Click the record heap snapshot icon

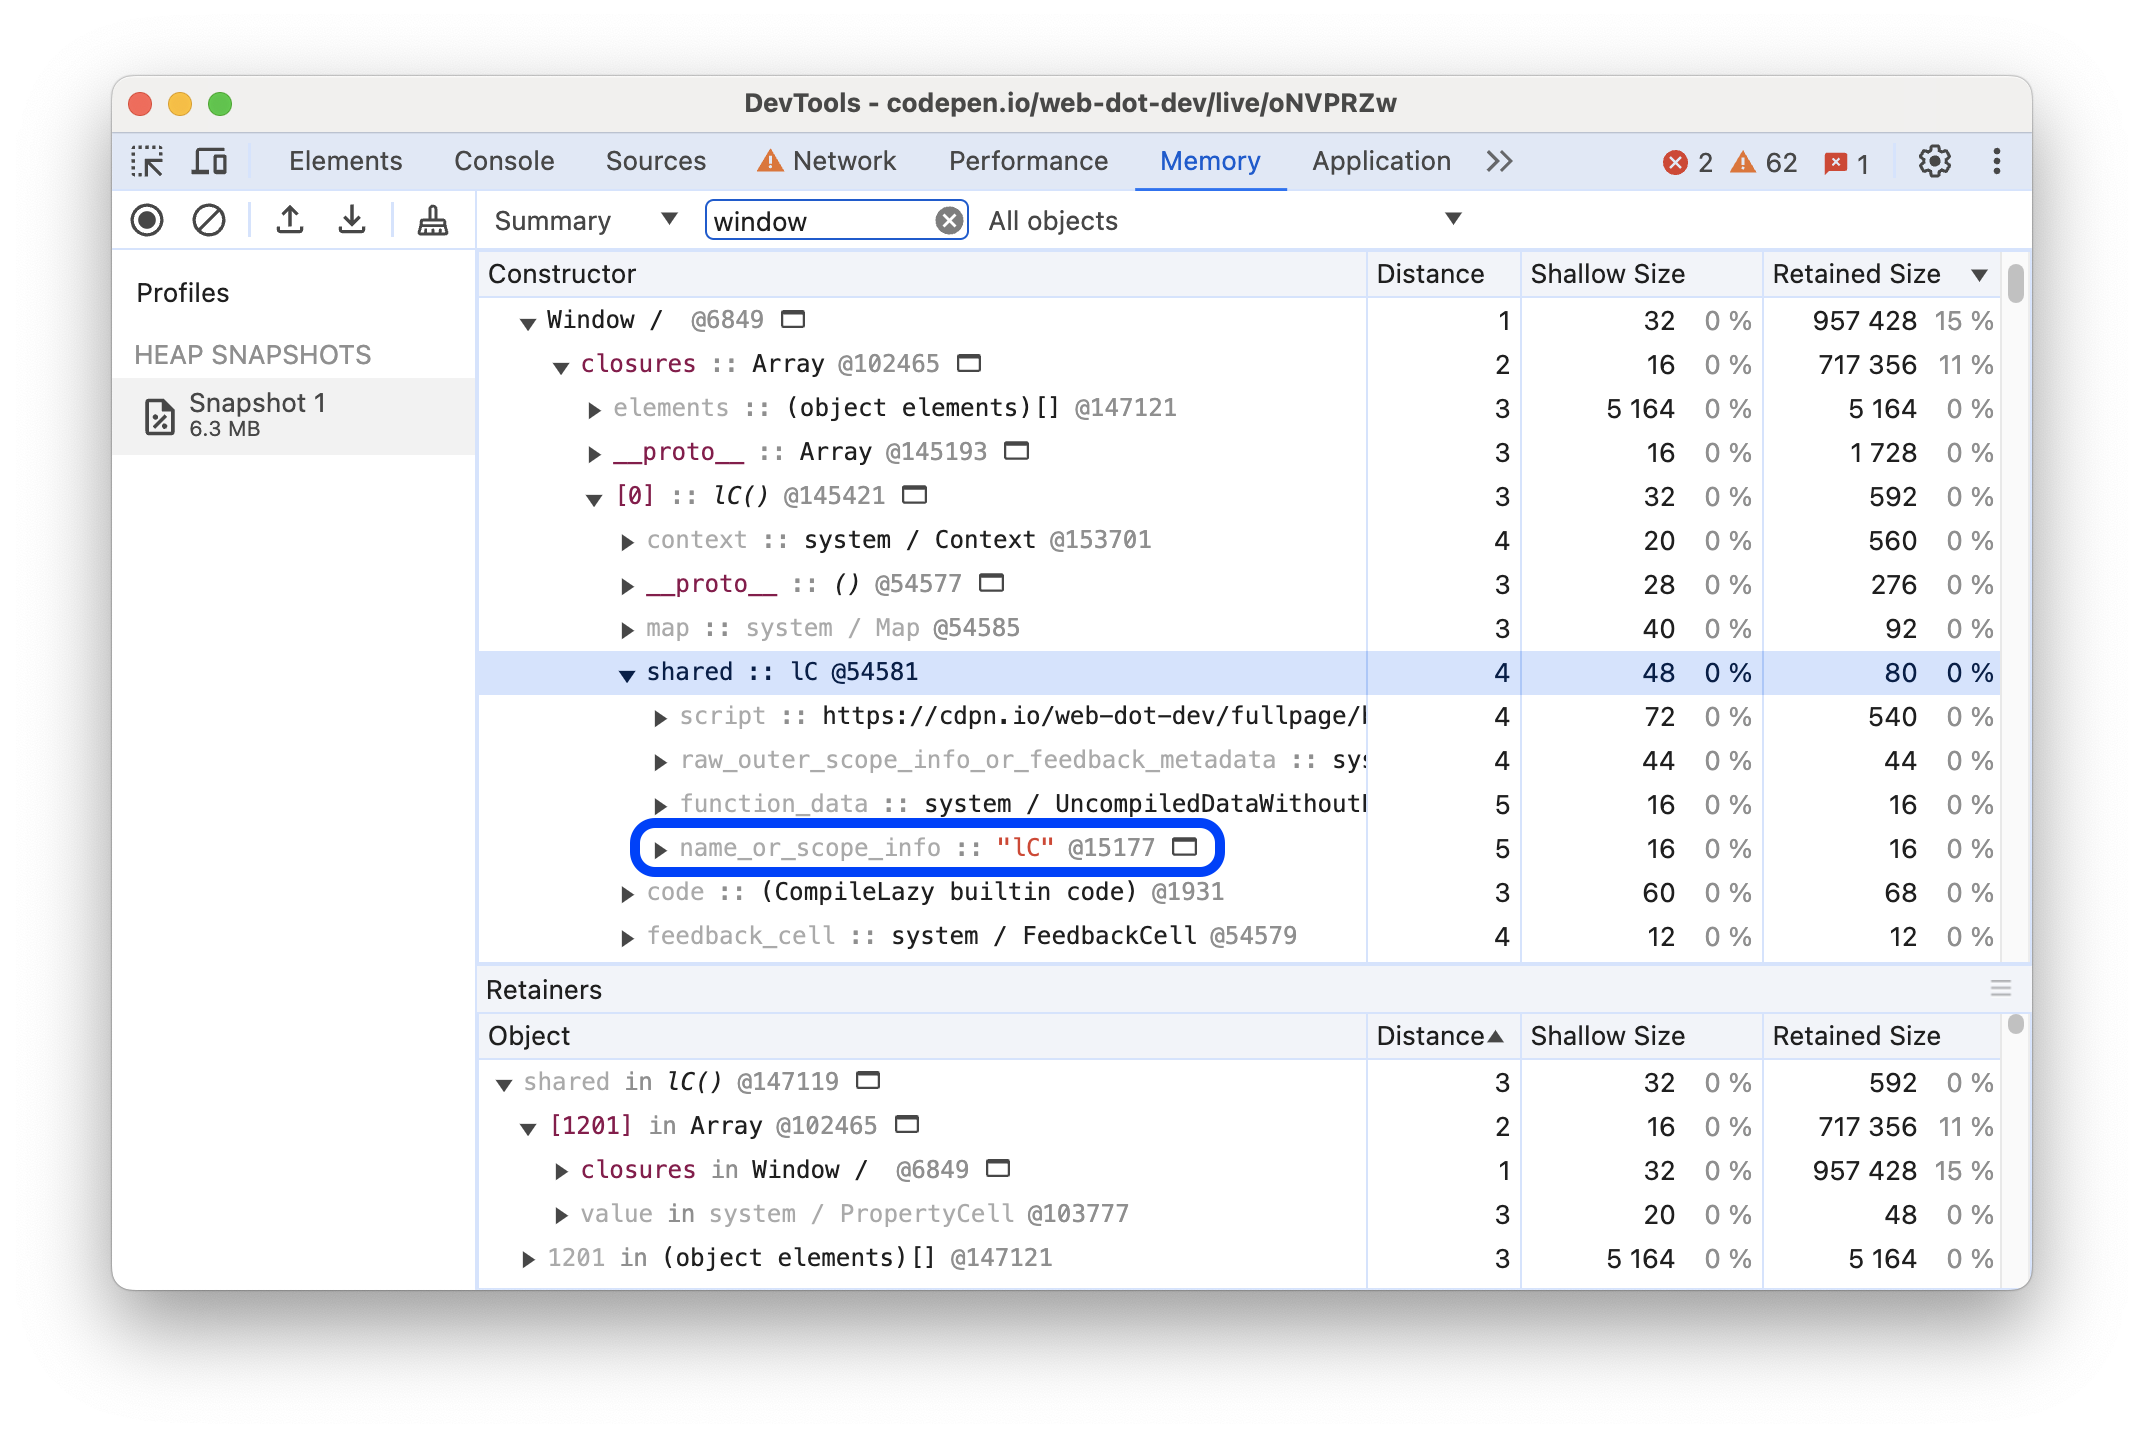tap(151, 221)
